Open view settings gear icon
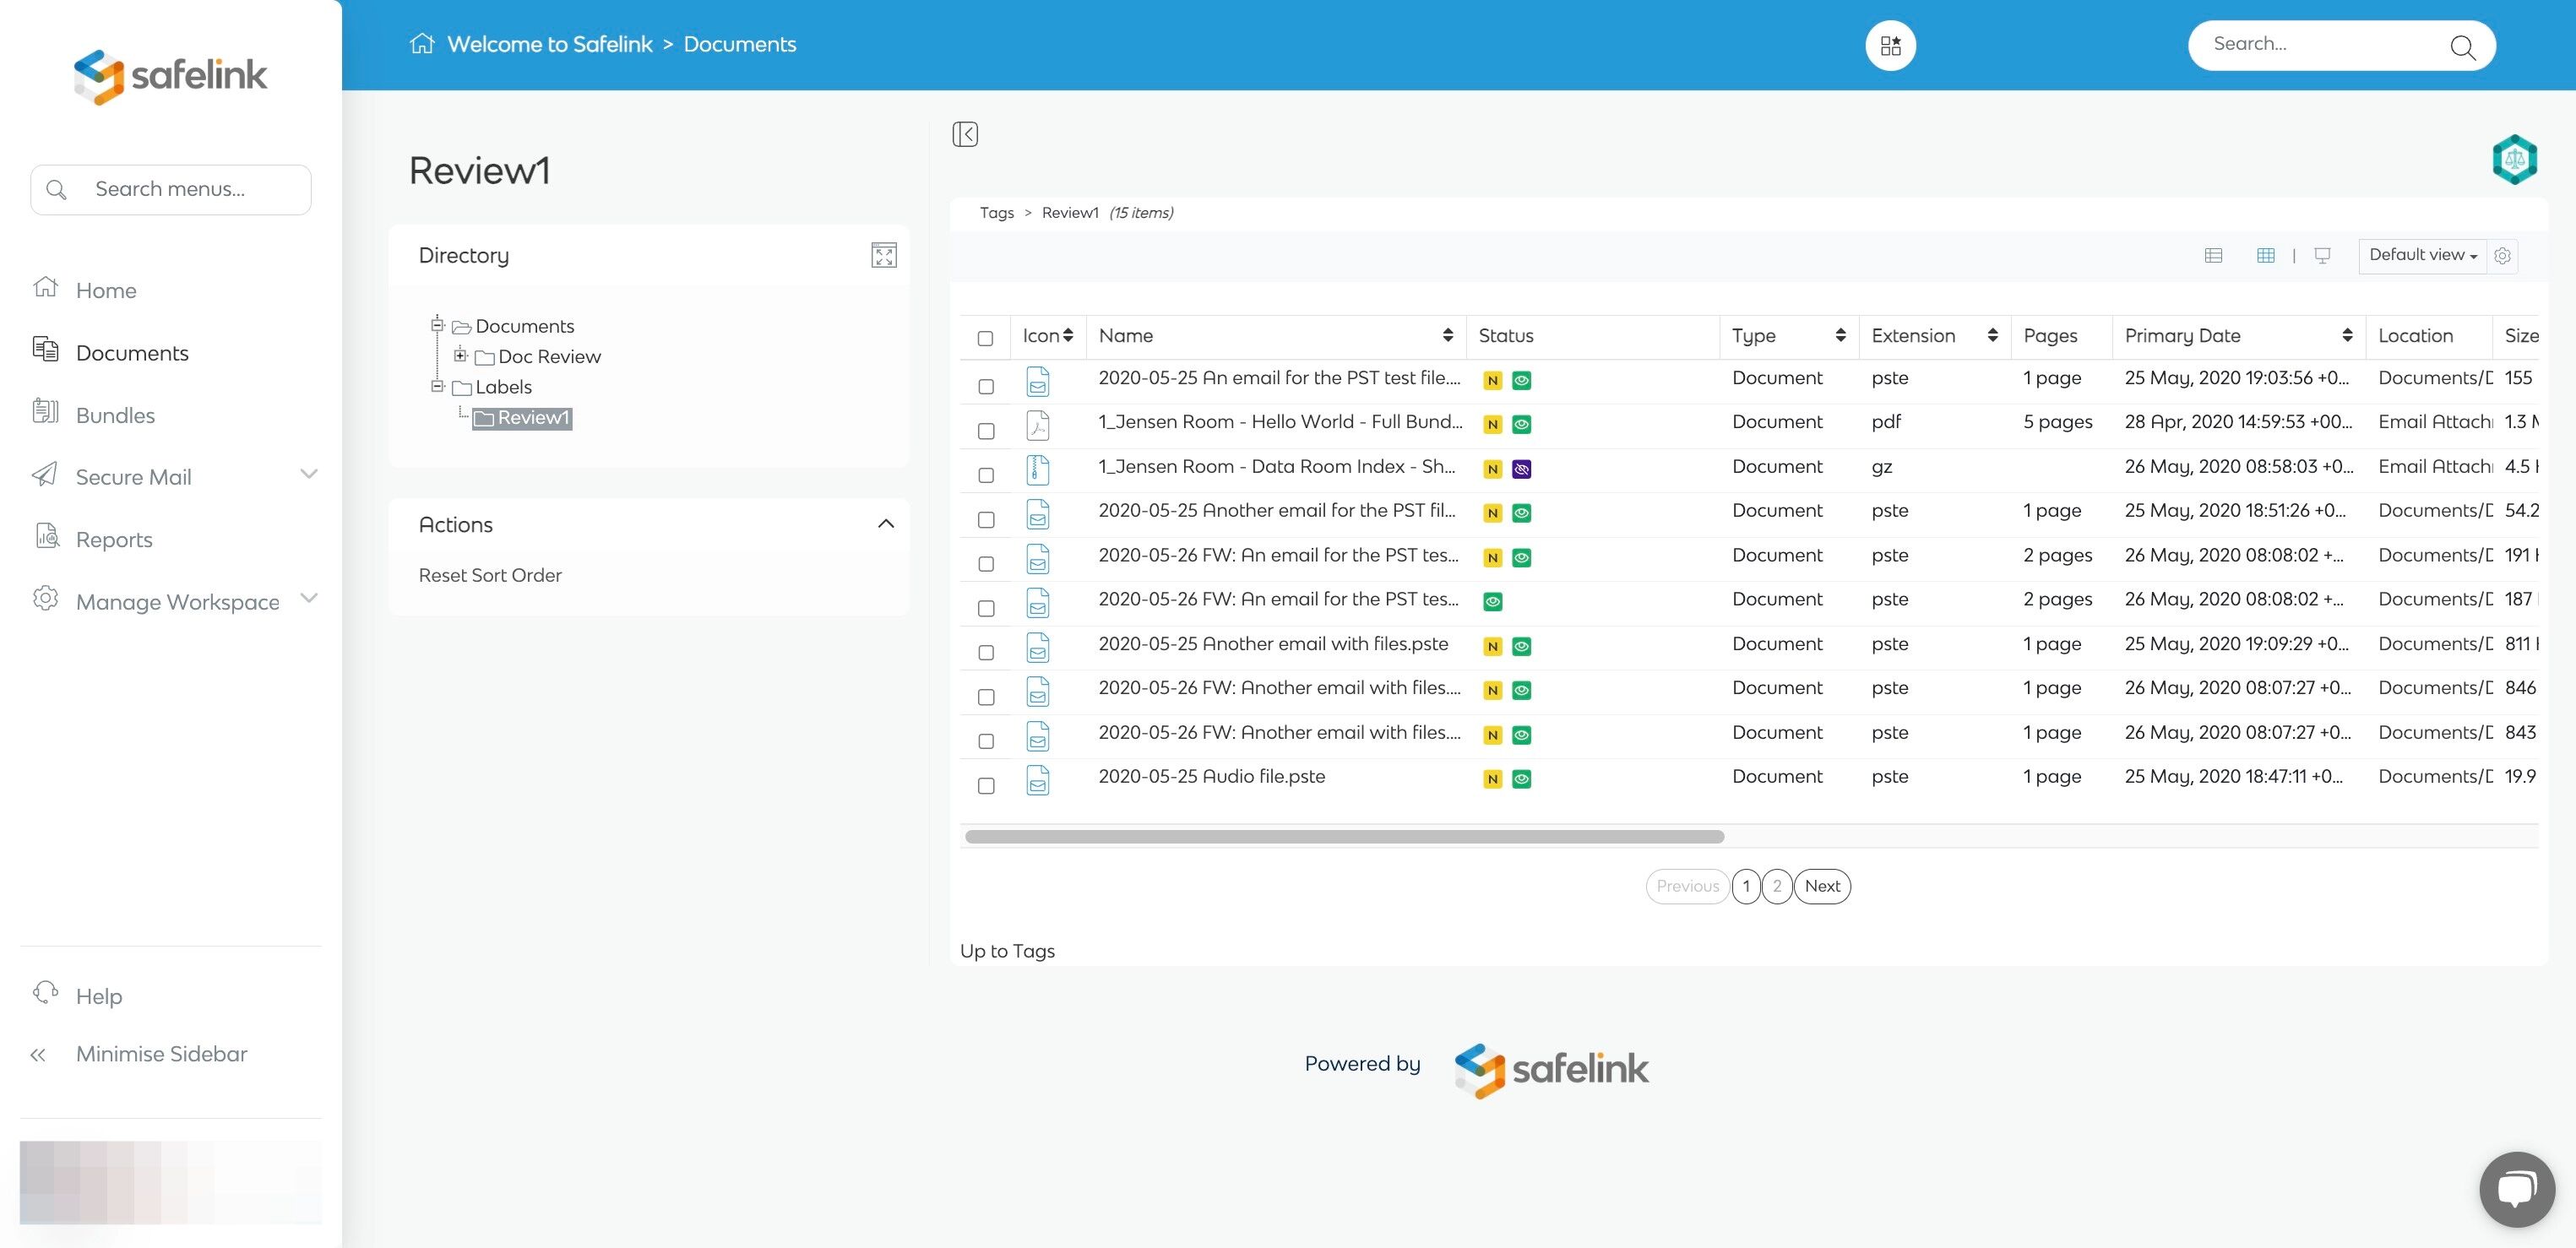Image resolution: width=2576 pixels, height=1248 pixels. tap(2502, 255)
